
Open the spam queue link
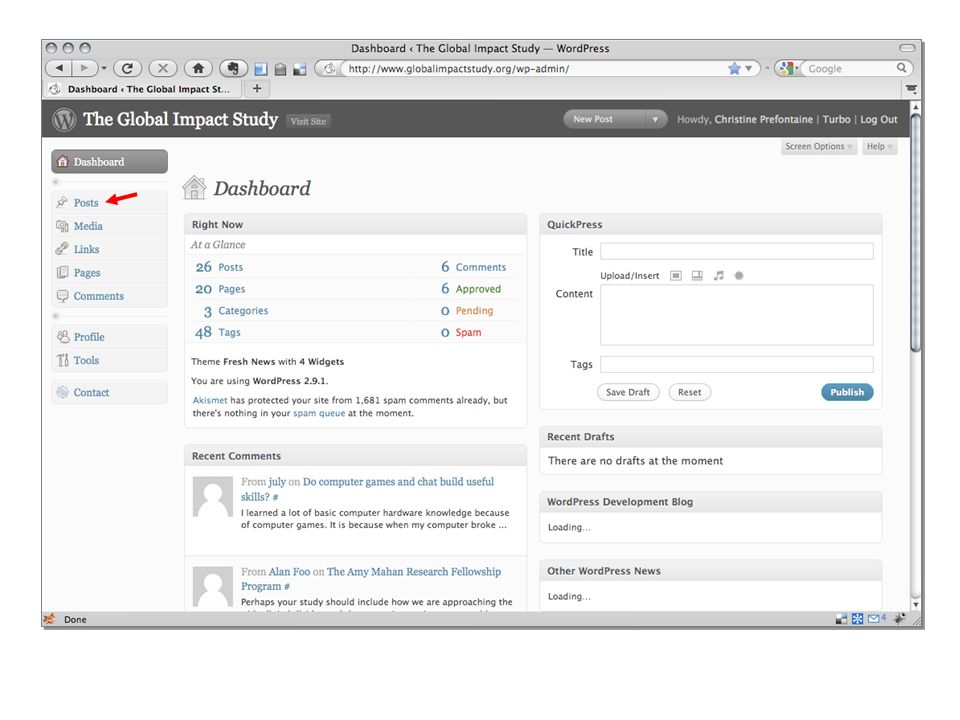click(319, 413)
